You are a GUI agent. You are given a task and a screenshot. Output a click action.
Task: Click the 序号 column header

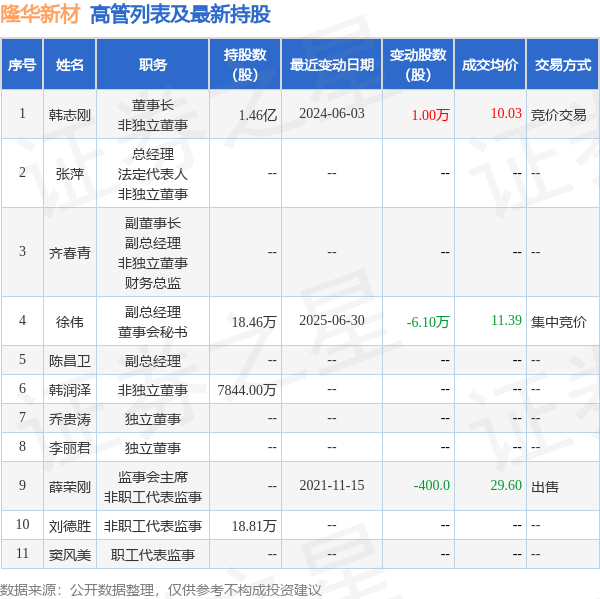(22, 64)
